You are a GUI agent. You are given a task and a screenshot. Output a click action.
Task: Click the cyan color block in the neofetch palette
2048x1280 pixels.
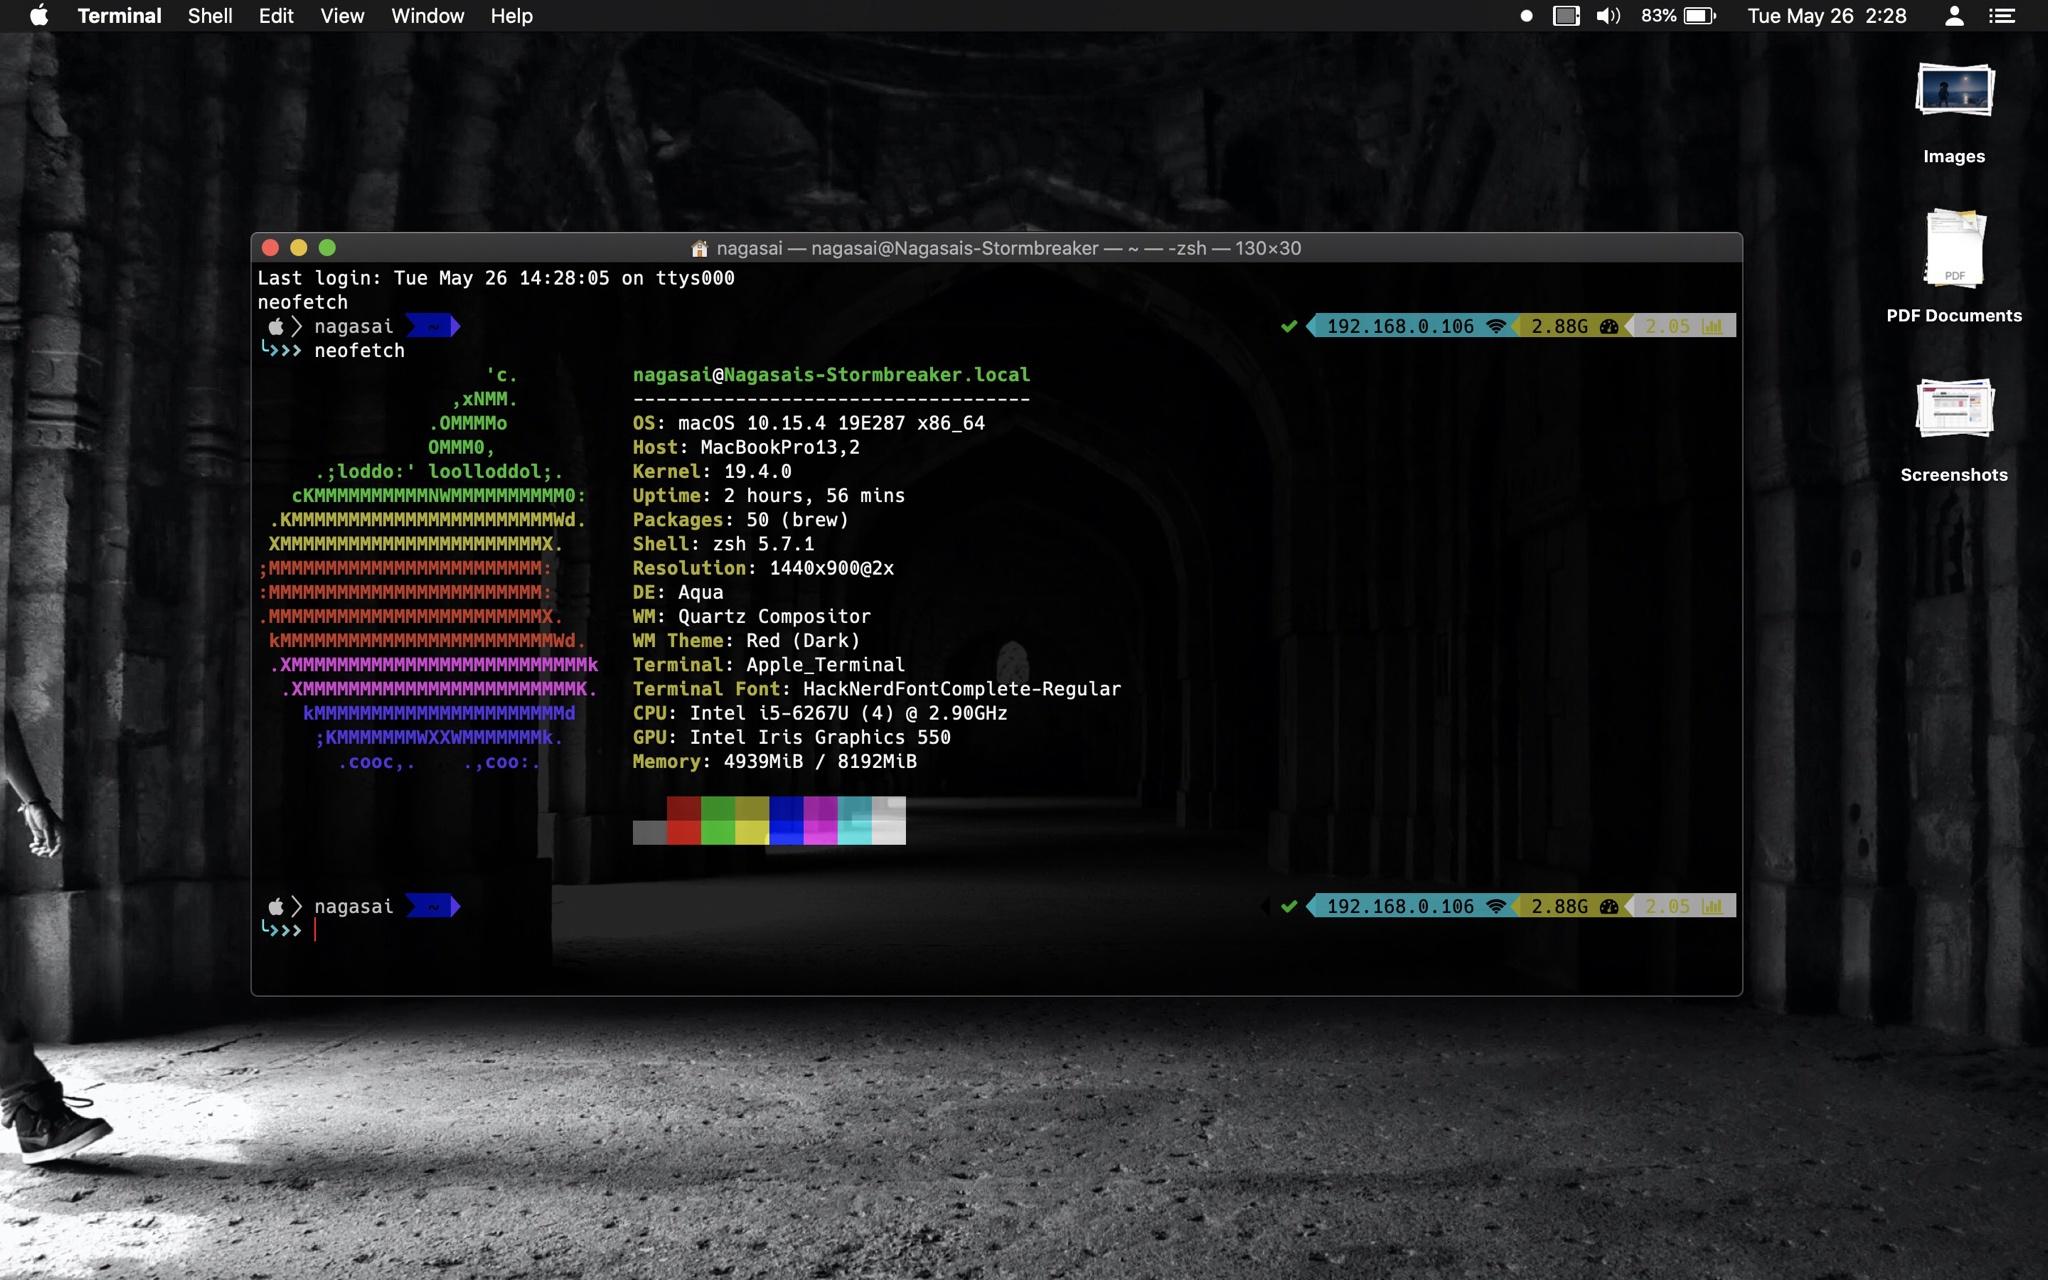tap(854, 820)
